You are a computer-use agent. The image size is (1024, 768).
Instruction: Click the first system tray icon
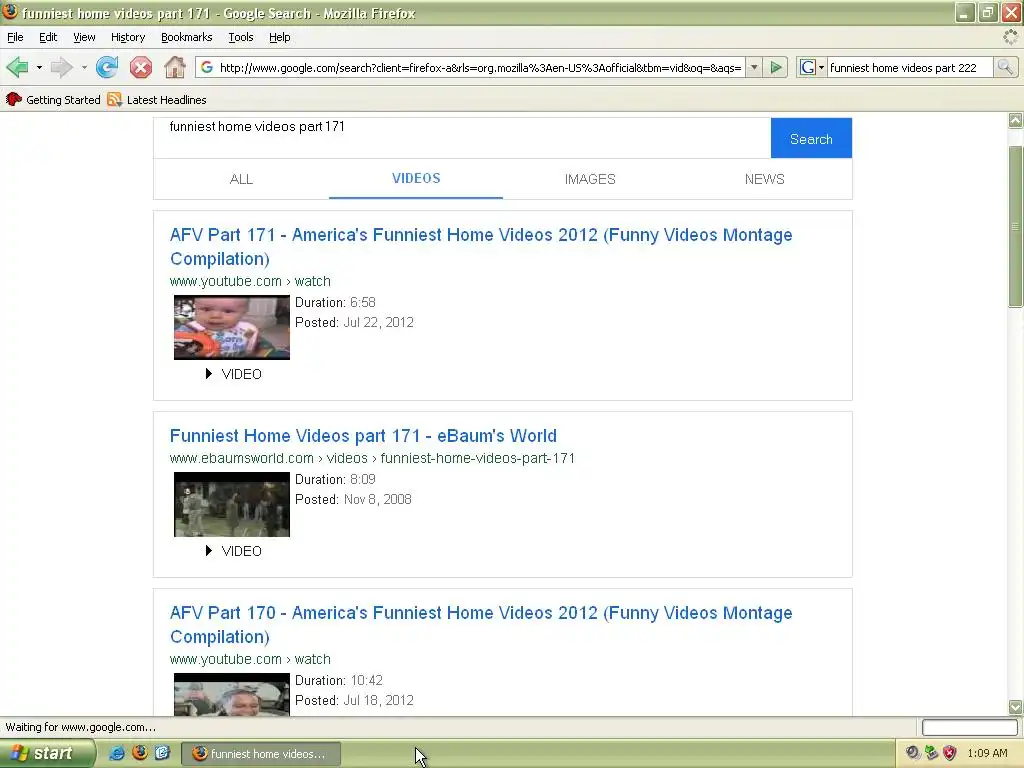(x=912, y=753)
